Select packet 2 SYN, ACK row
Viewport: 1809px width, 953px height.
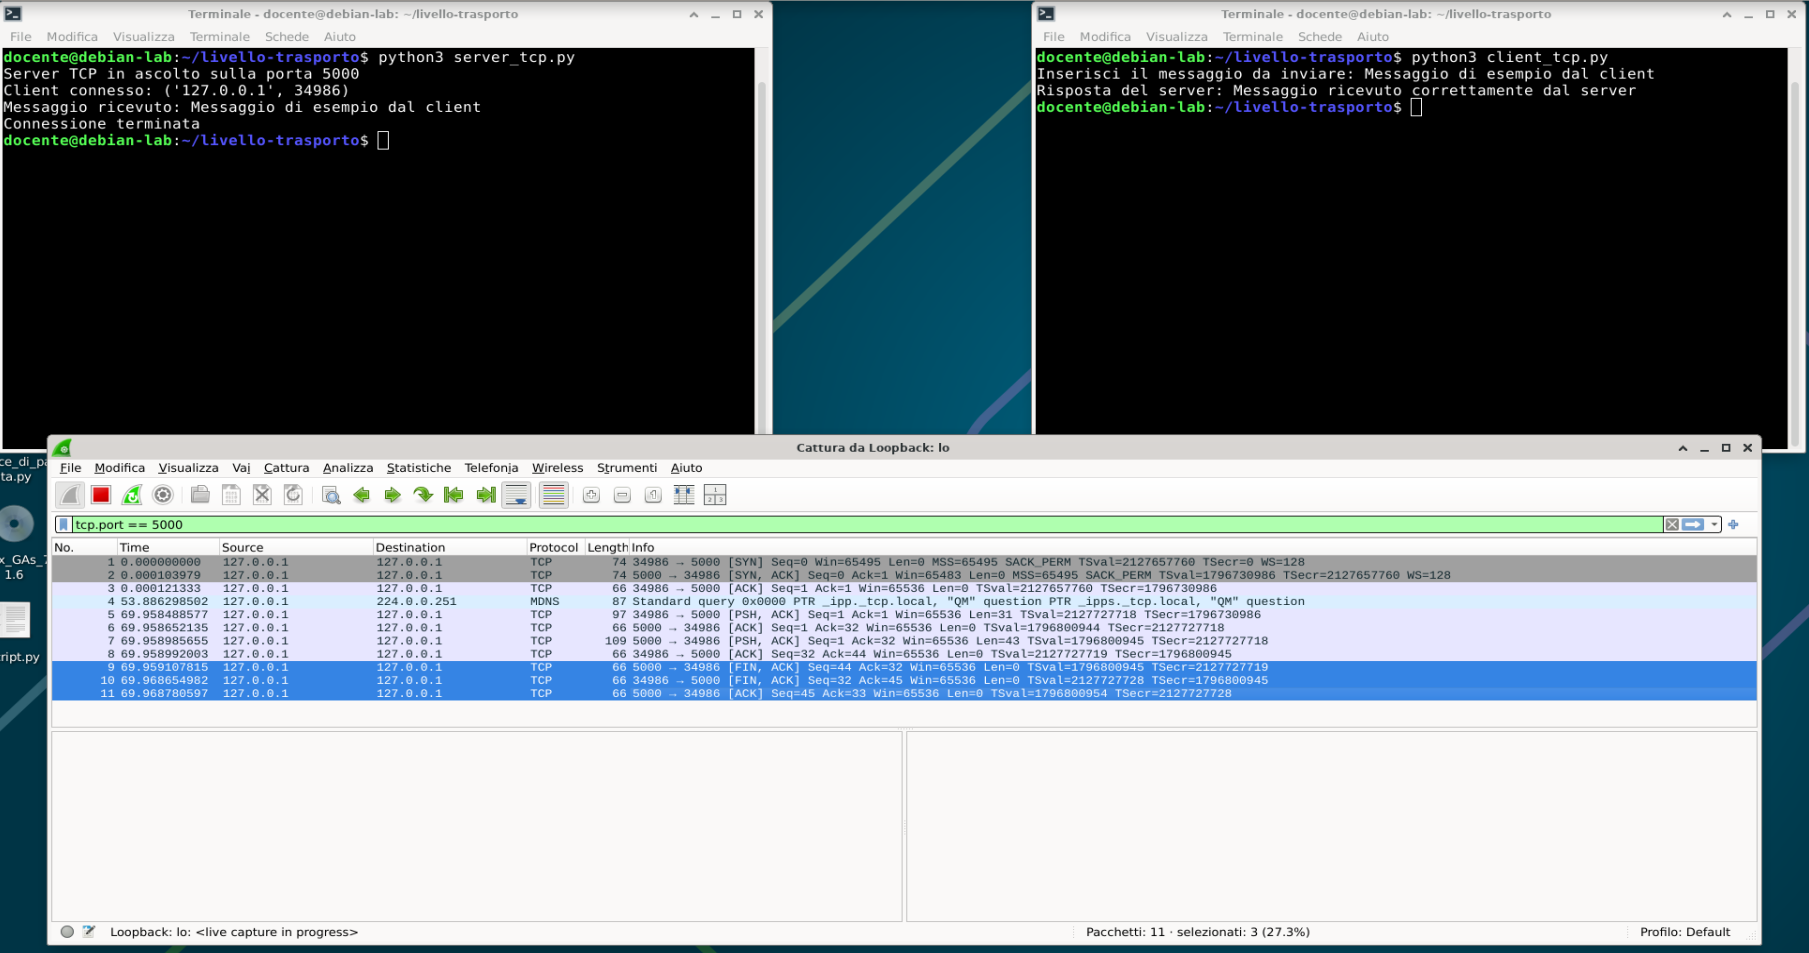[904, 575]
